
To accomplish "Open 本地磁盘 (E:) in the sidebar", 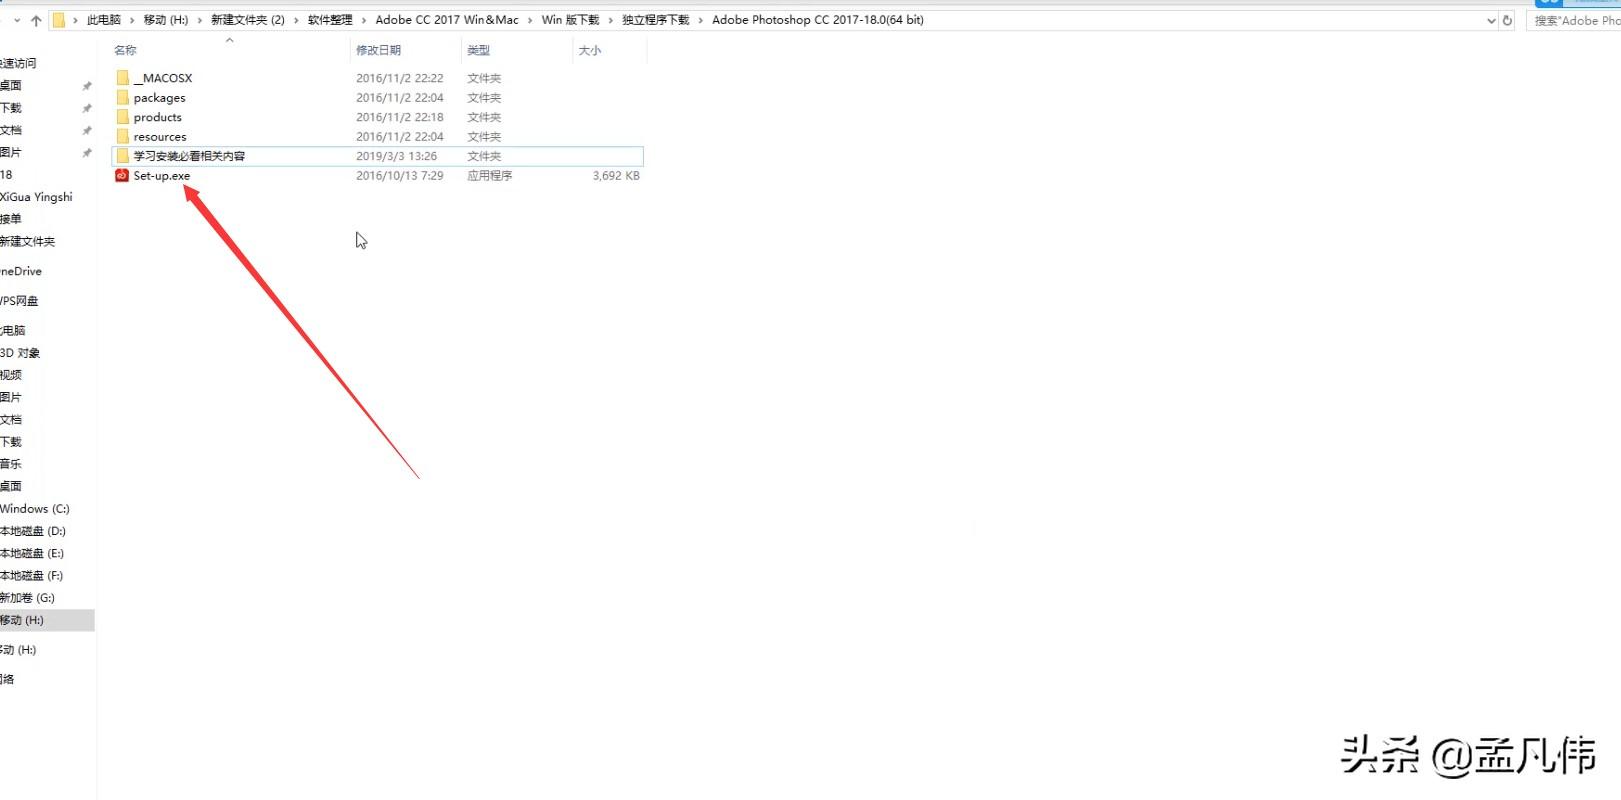I will point(32,553).
